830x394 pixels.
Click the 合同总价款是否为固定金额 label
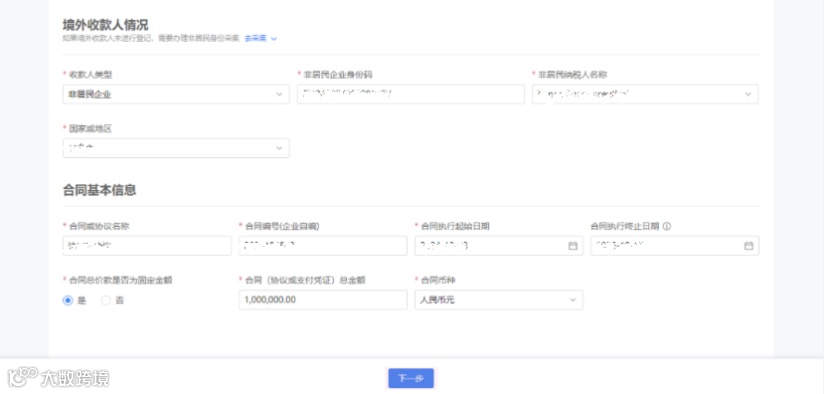pyautogui.click(x=121, y=280)
